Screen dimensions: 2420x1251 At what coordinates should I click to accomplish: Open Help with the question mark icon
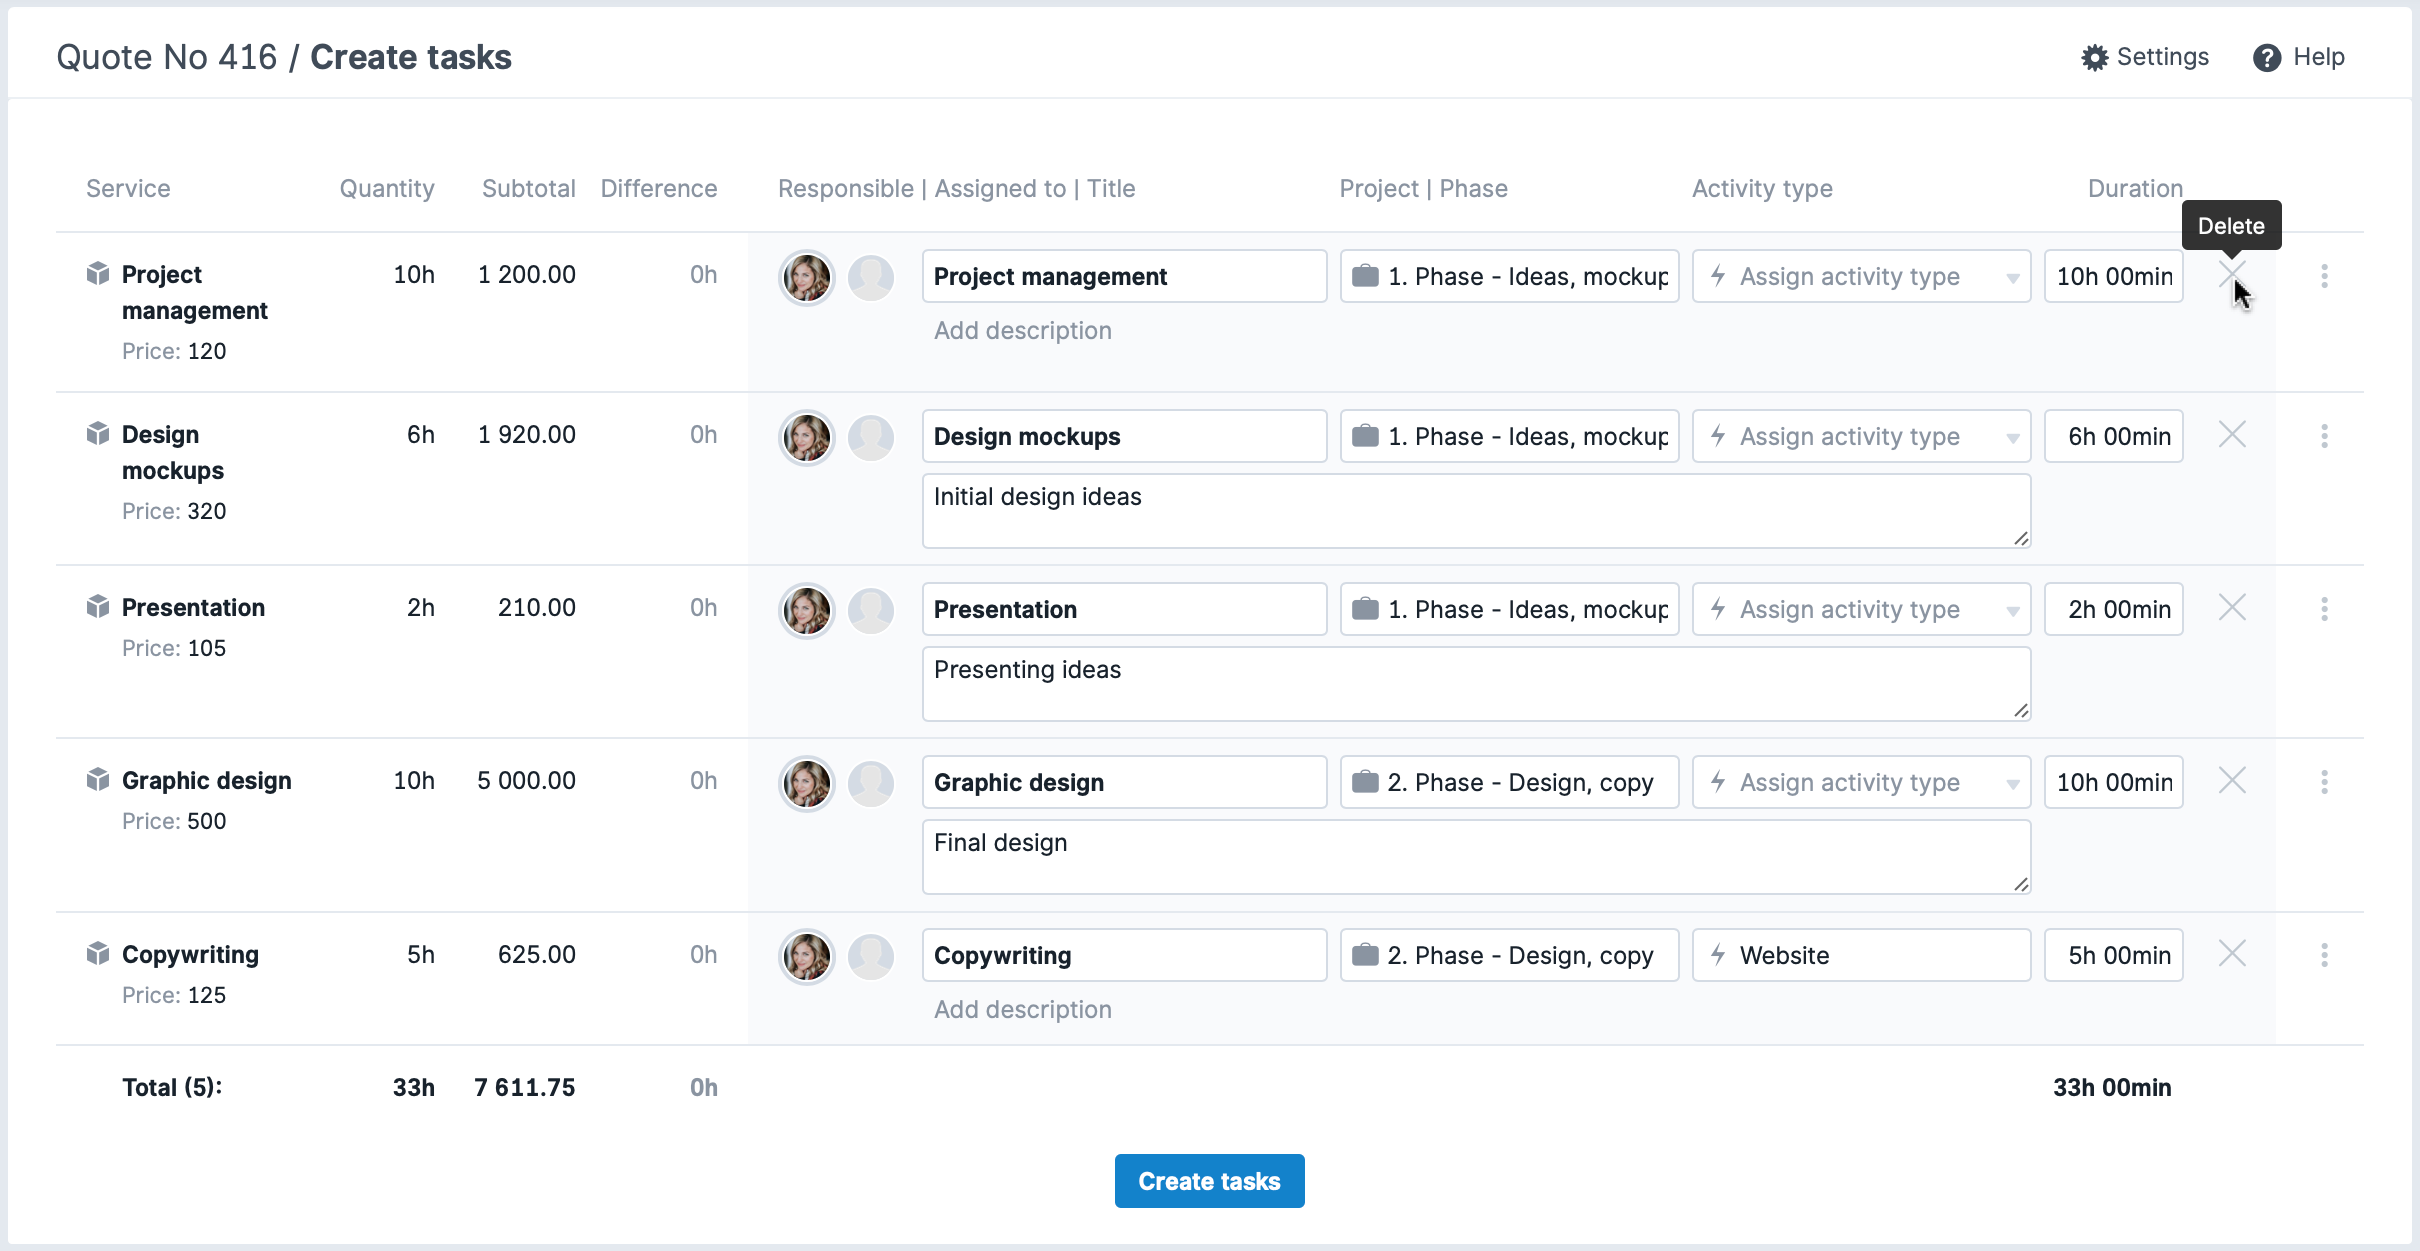(x=2298, y=57)
